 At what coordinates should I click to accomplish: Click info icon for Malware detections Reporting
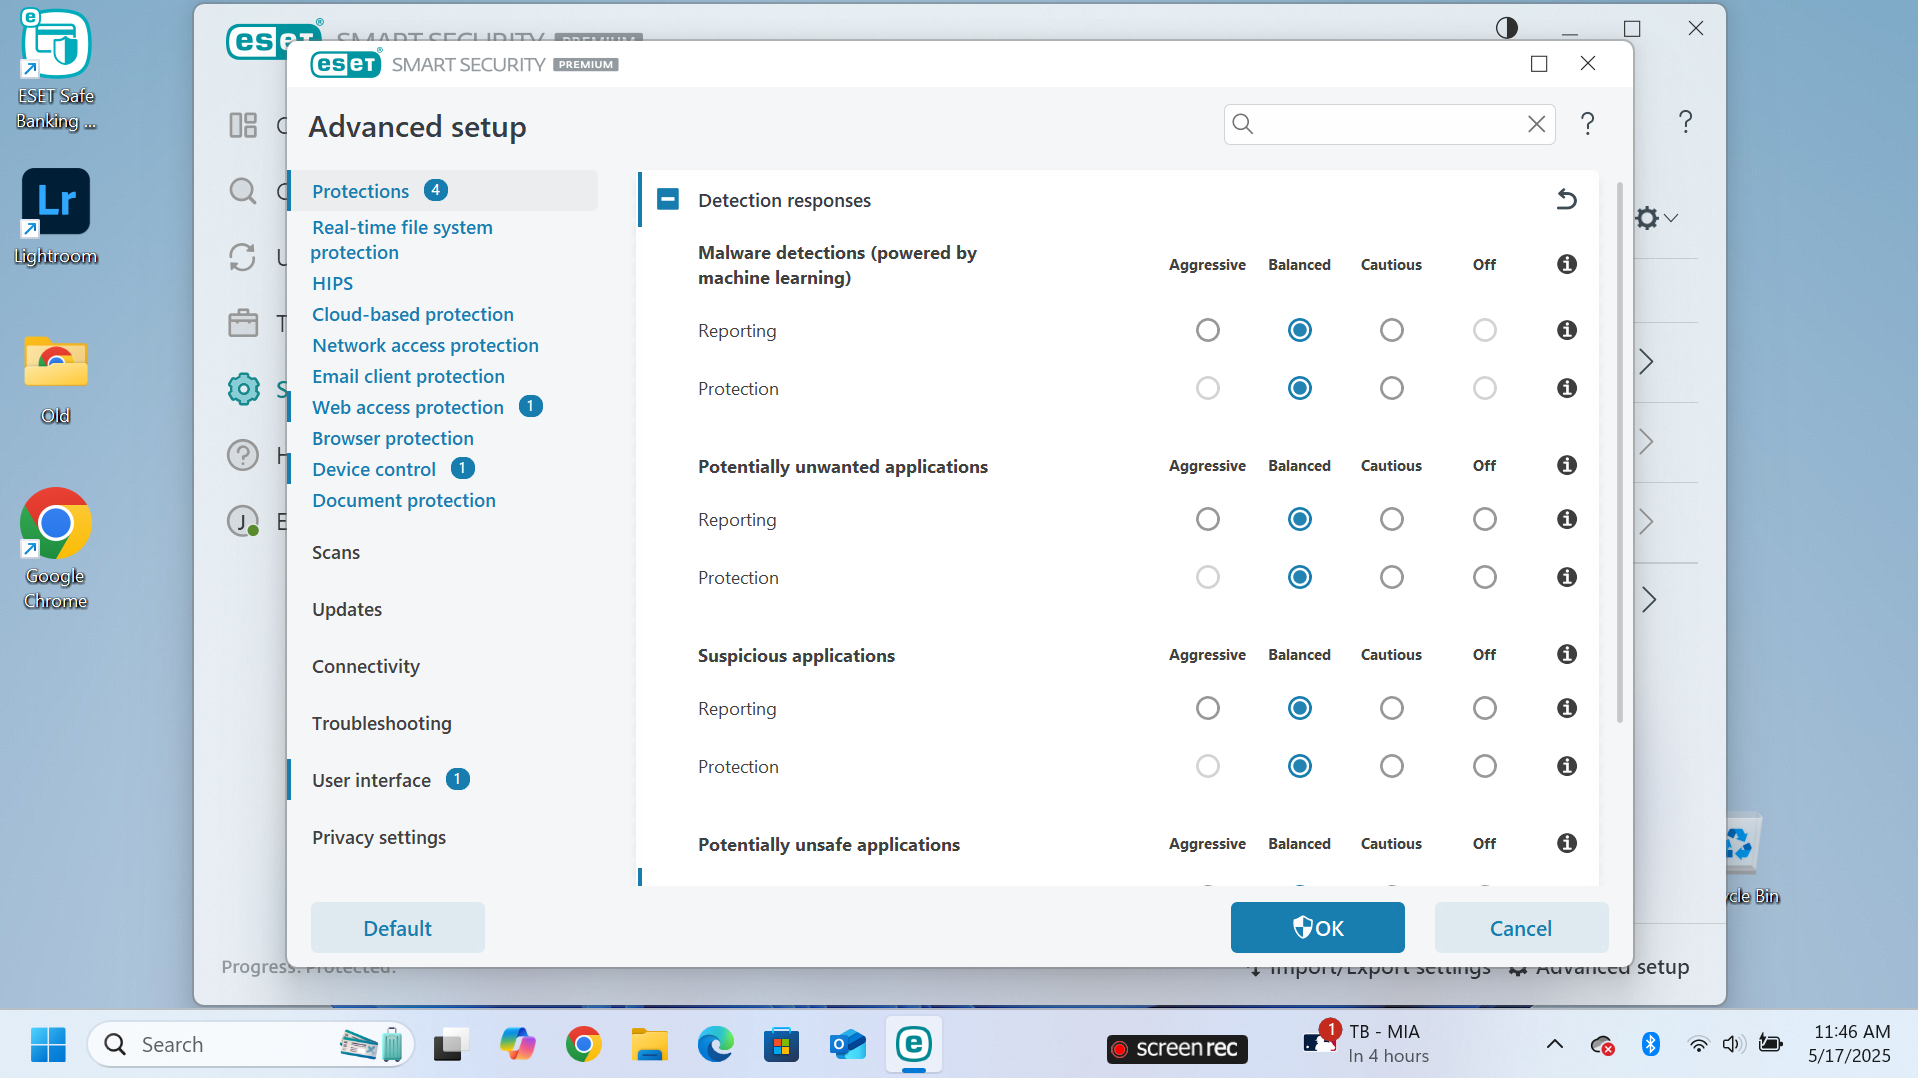tap(1566, 330)
